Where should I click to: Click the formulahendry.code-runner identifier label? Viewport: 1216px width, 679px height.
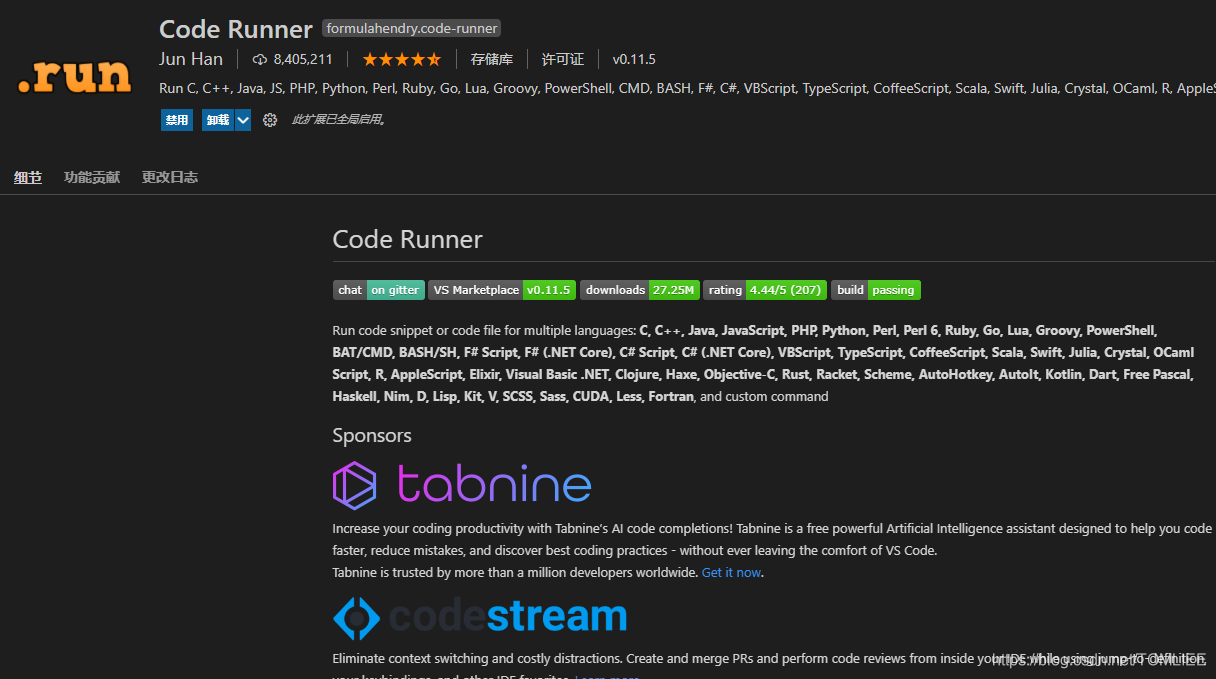point(412,28)
